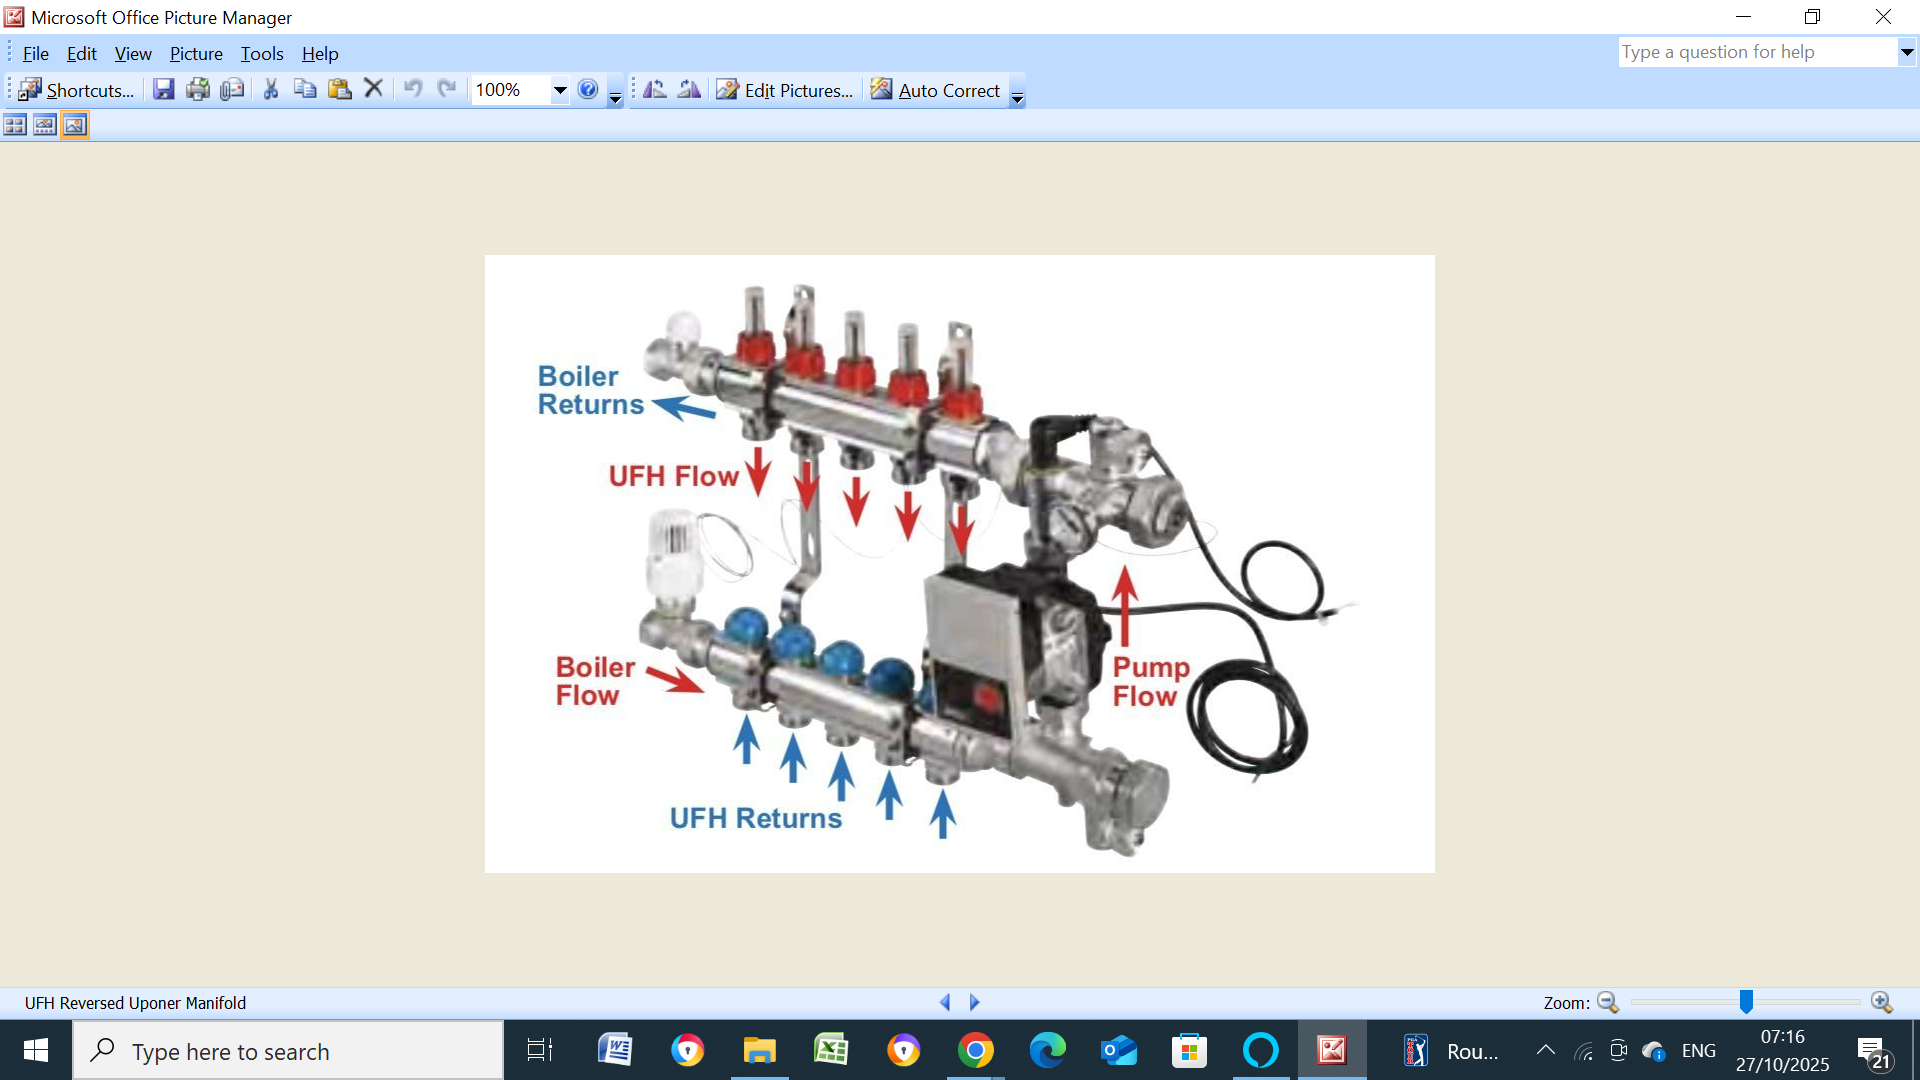Click the Auto Correct button
1920x1080 pixels.
point(936,90)
